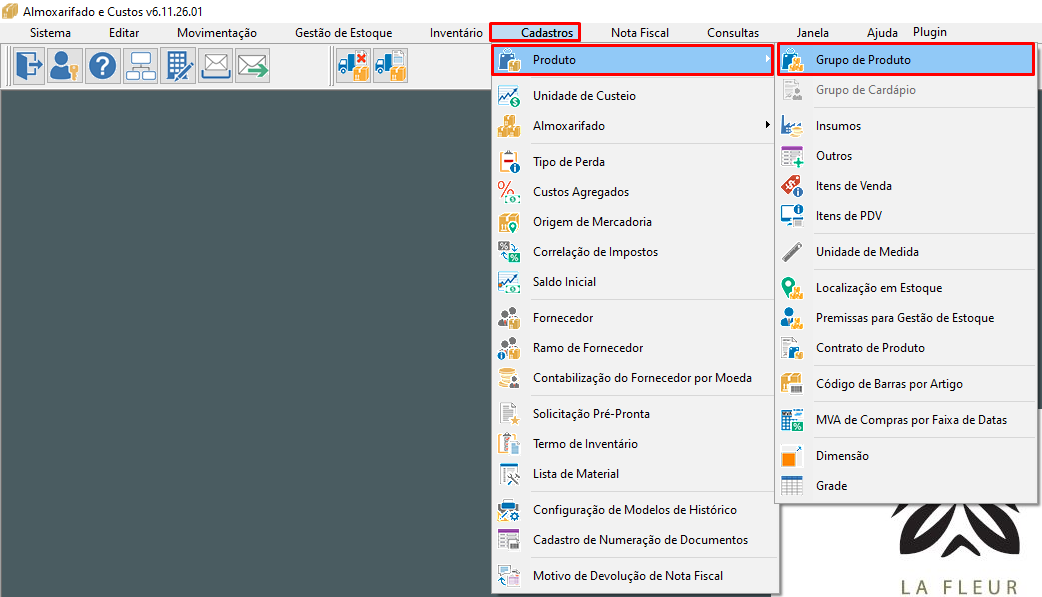Click the envelope inbox toolbar icon
This screenshot has height=597, width=1042.
(x=215, y=66)
